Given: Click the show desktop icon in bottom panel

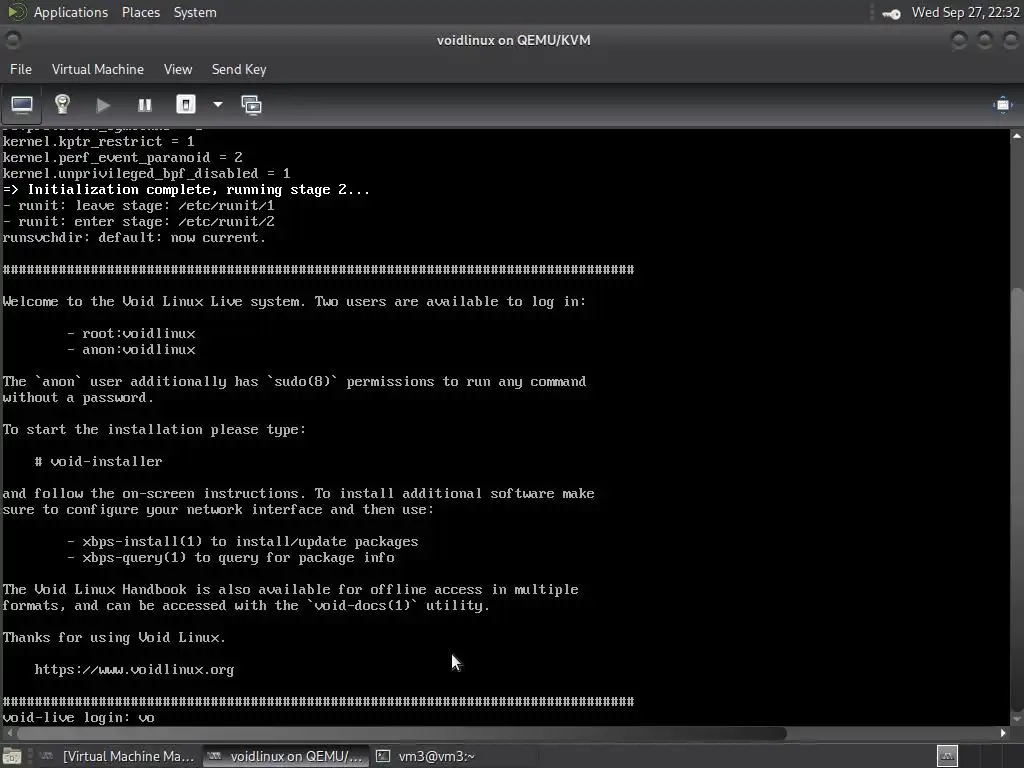Looking at the screenshot, I should [x=12, y=756].
